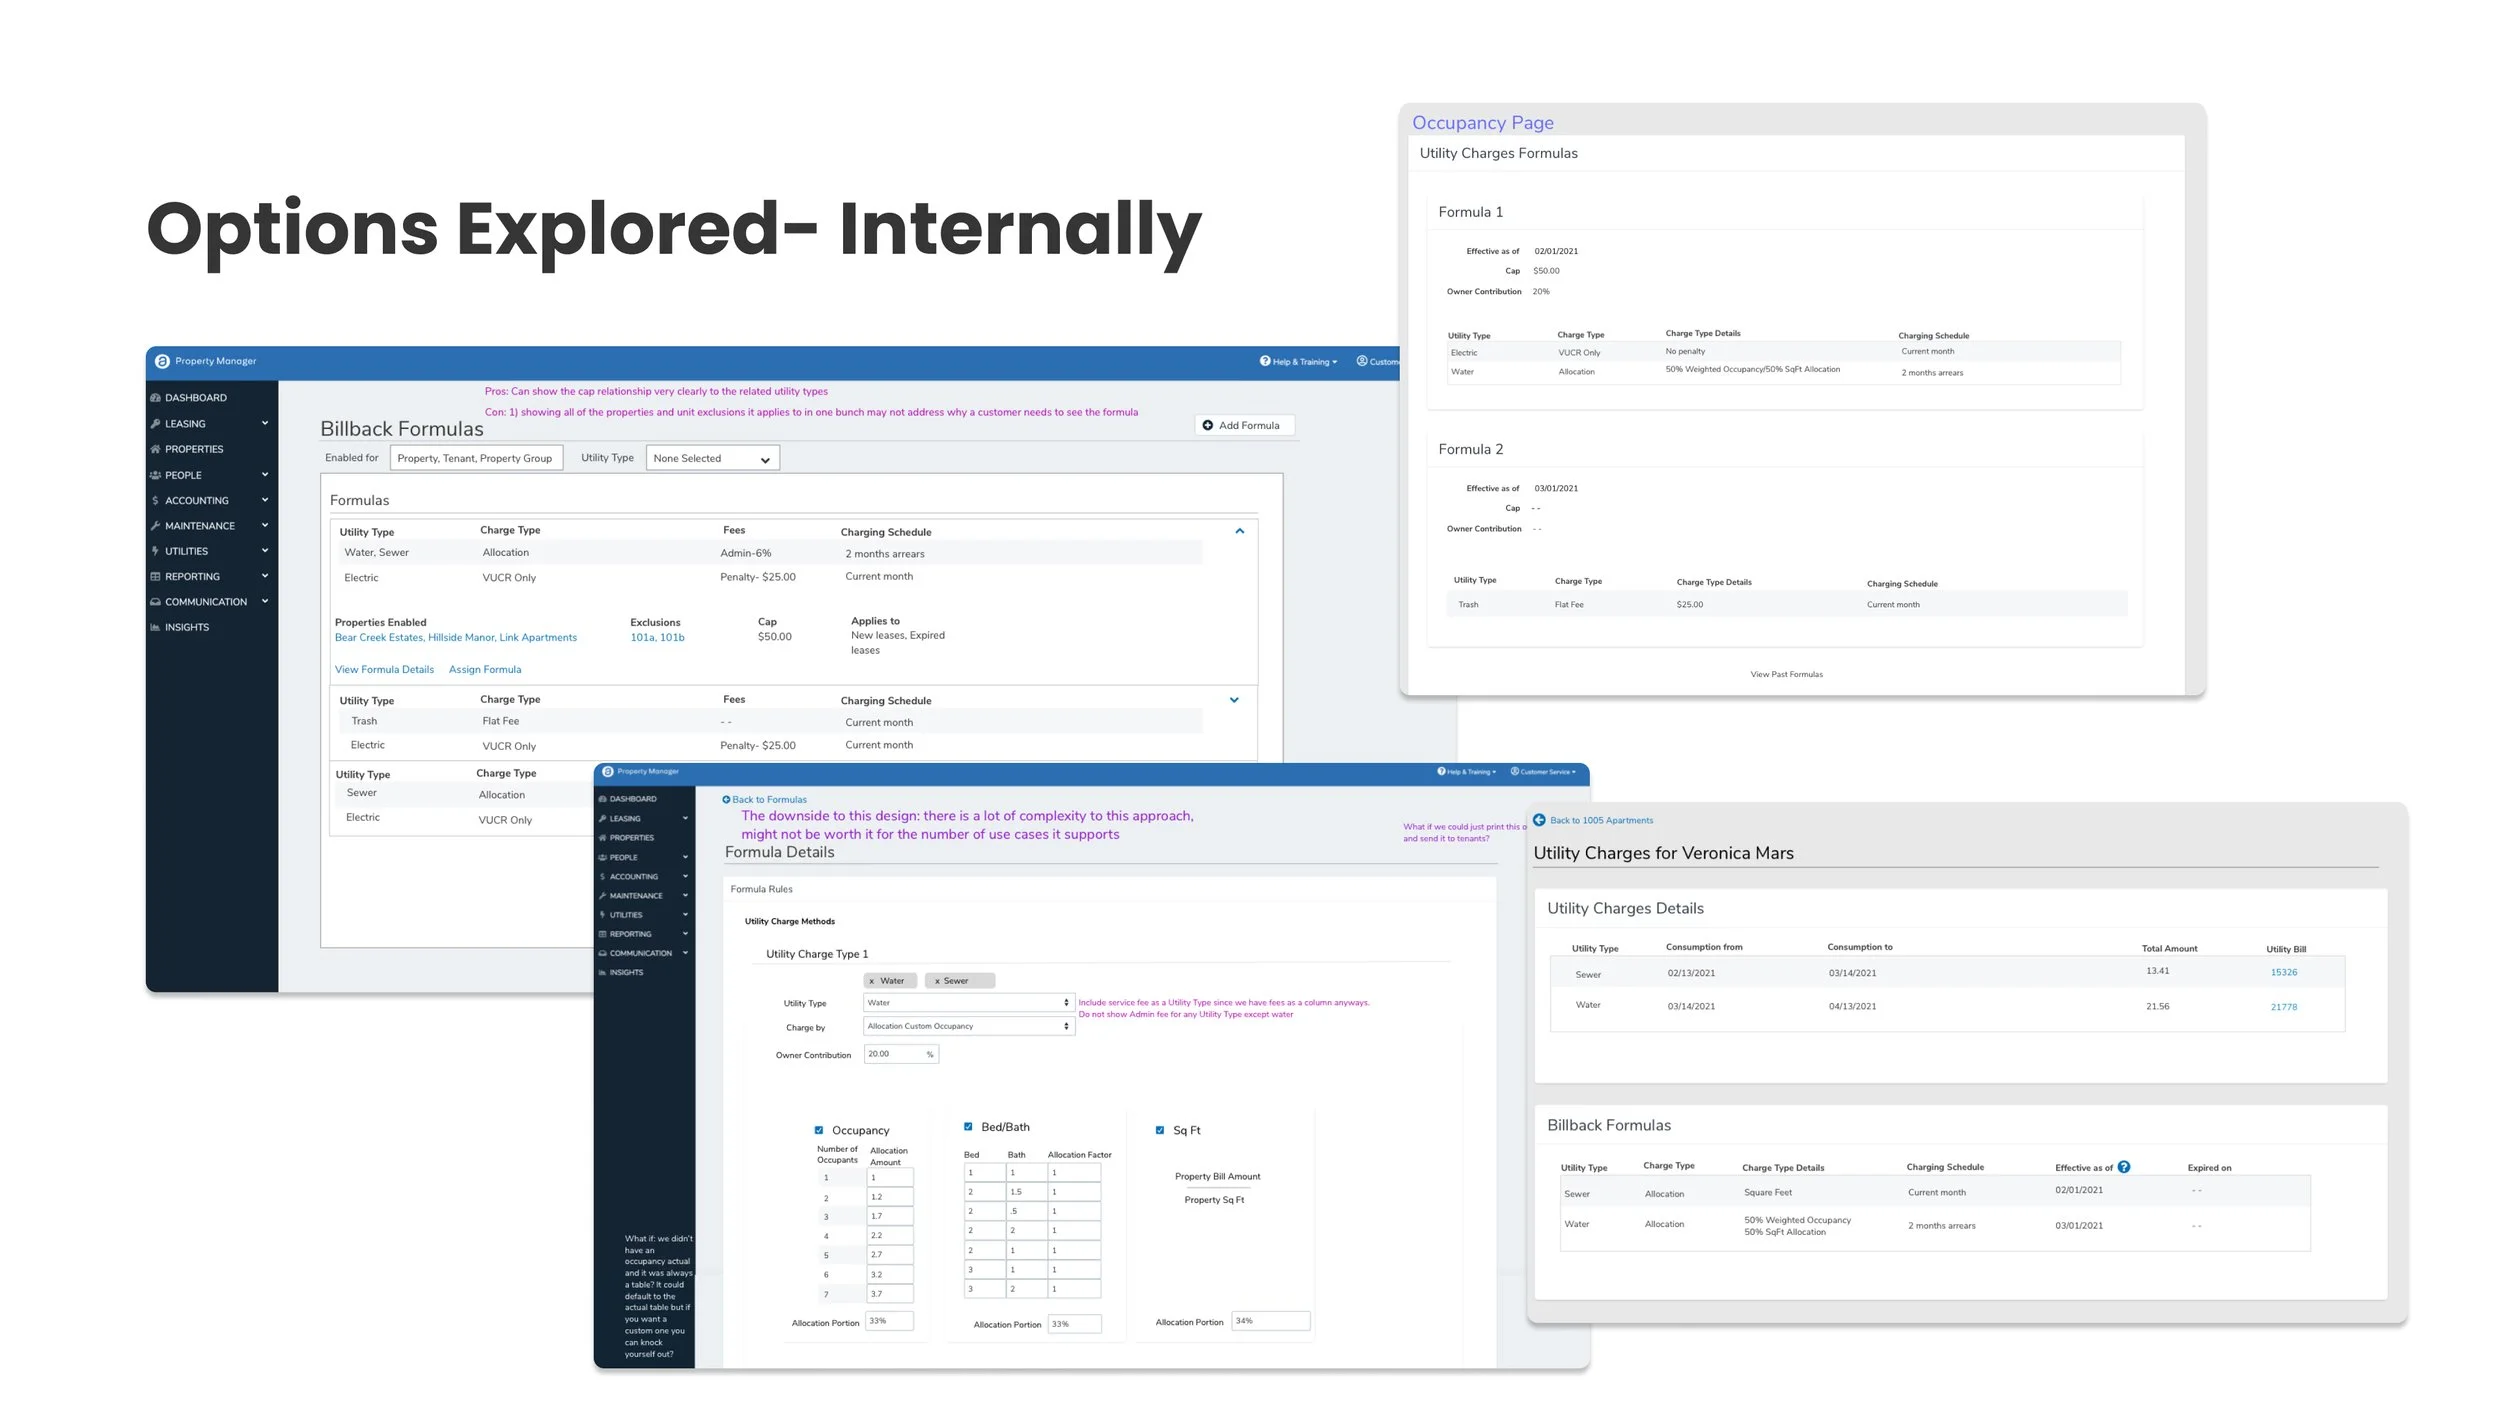Open Accounting menu in large sidebar
Screen dimensions: 2500x1406
[197, 501]
